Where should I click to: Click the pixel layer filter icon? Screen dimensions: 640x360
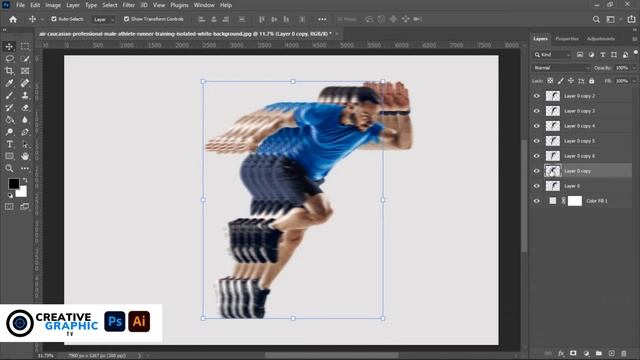(x=580, y=54)
